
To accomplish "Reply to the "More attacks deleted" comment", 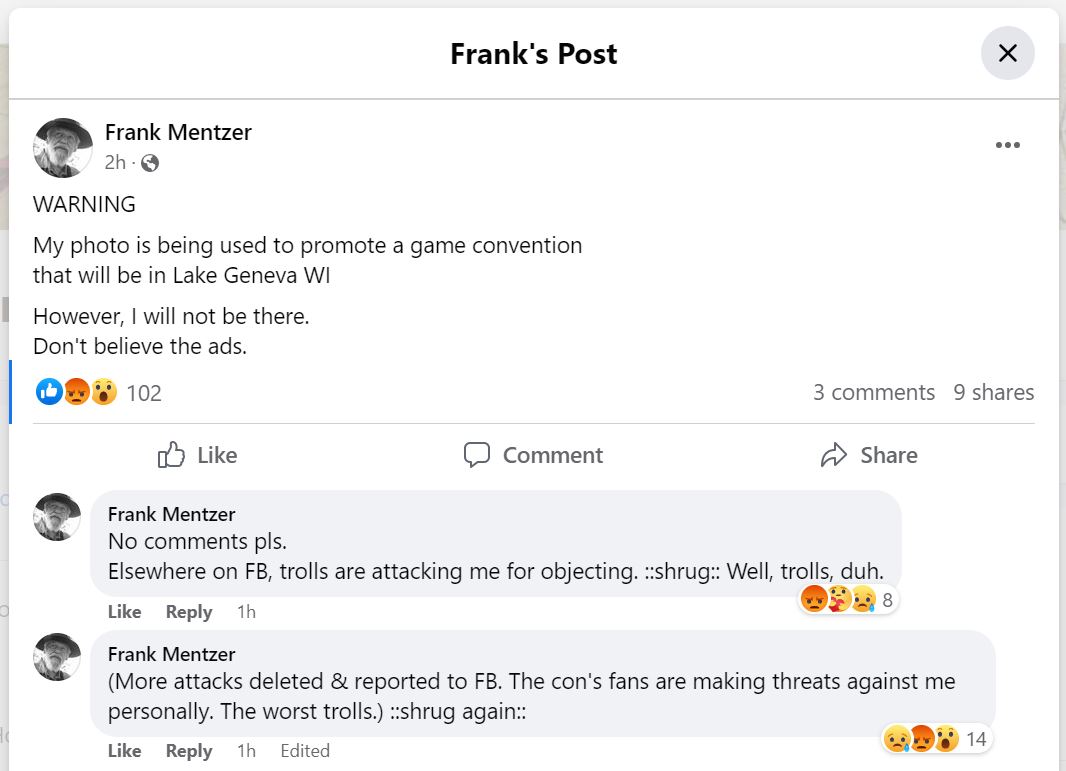I will [189, 751].
